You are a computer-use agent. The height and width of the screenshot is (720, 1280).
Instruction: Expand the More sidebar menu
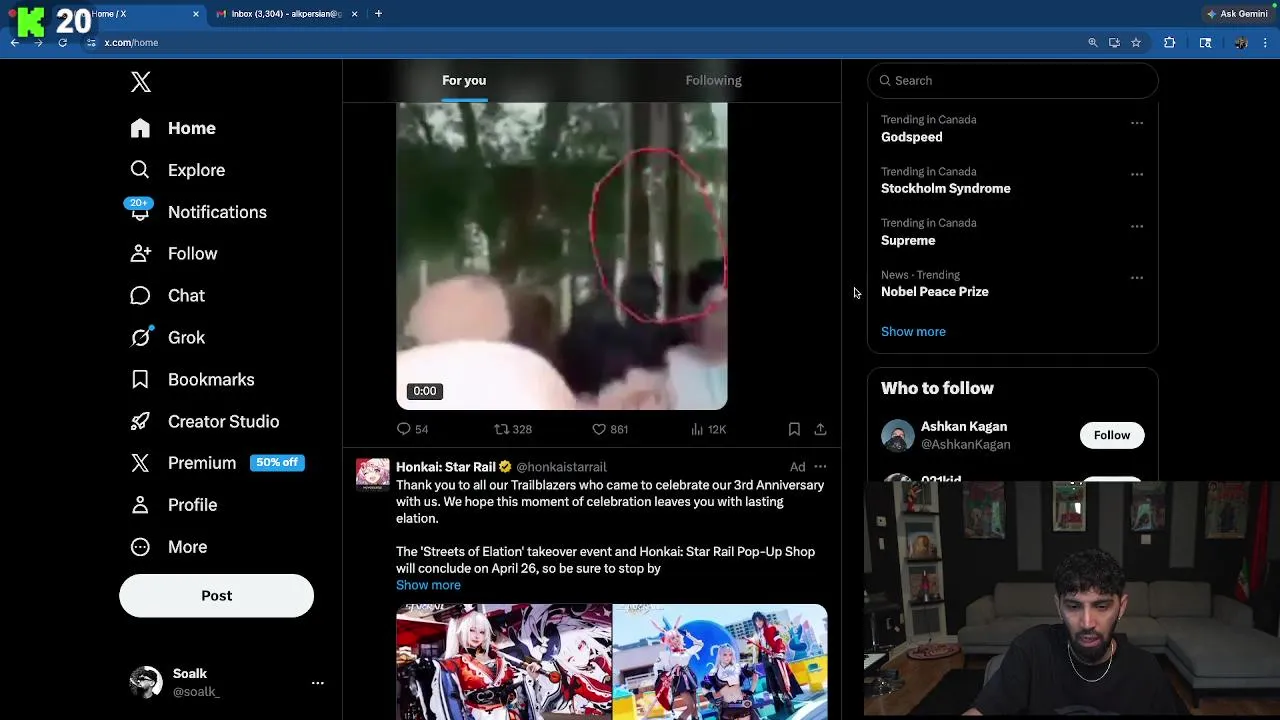[169, 547]
